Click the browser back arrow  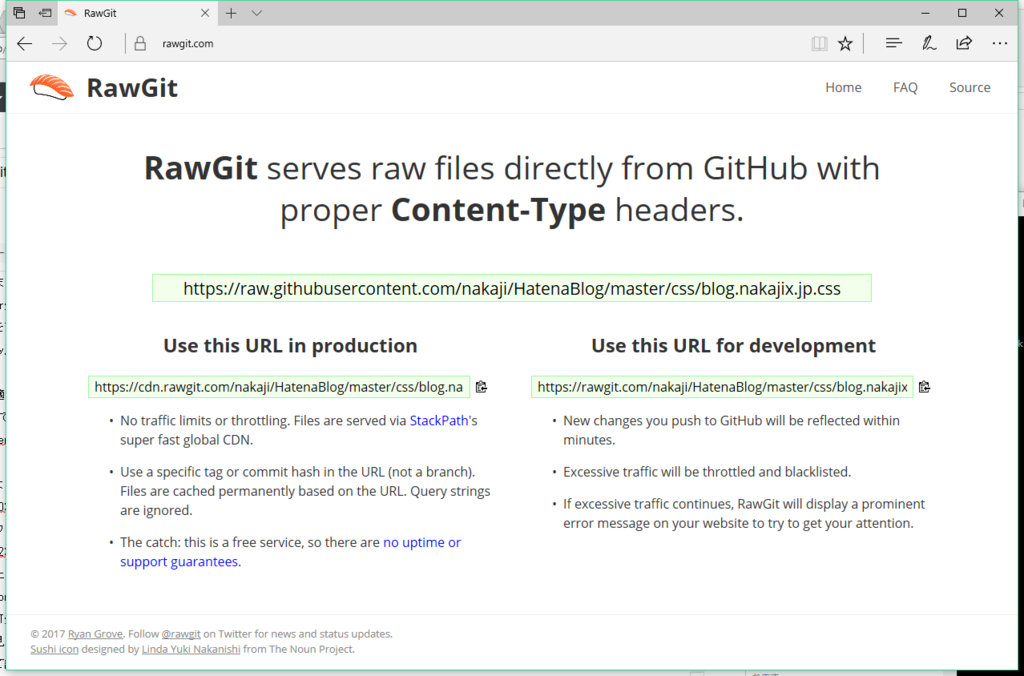click(x=24, y=44)
